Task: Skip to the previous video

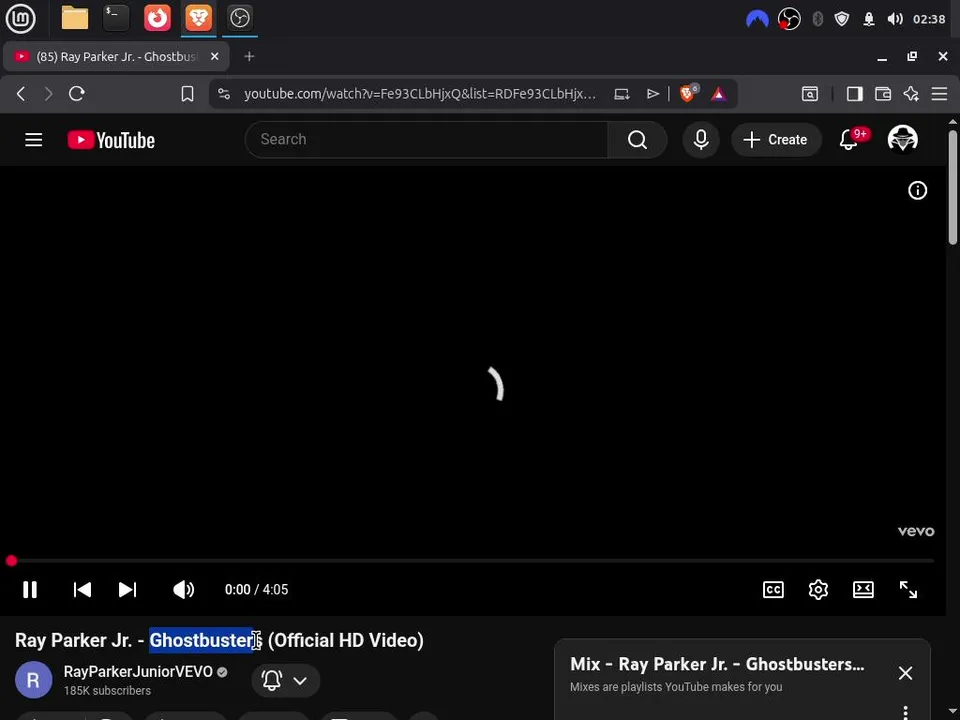Action: point(82,590)
